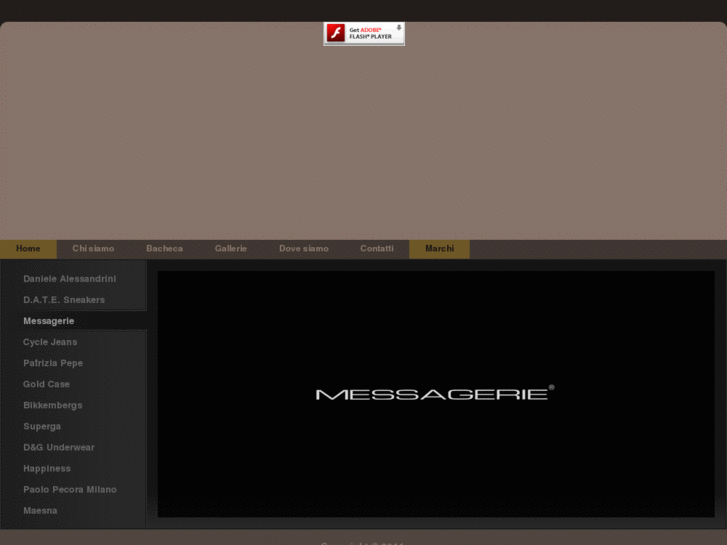Open the Contatti page
This screenshot has width=727, height=545.
(x=377, y=249)
